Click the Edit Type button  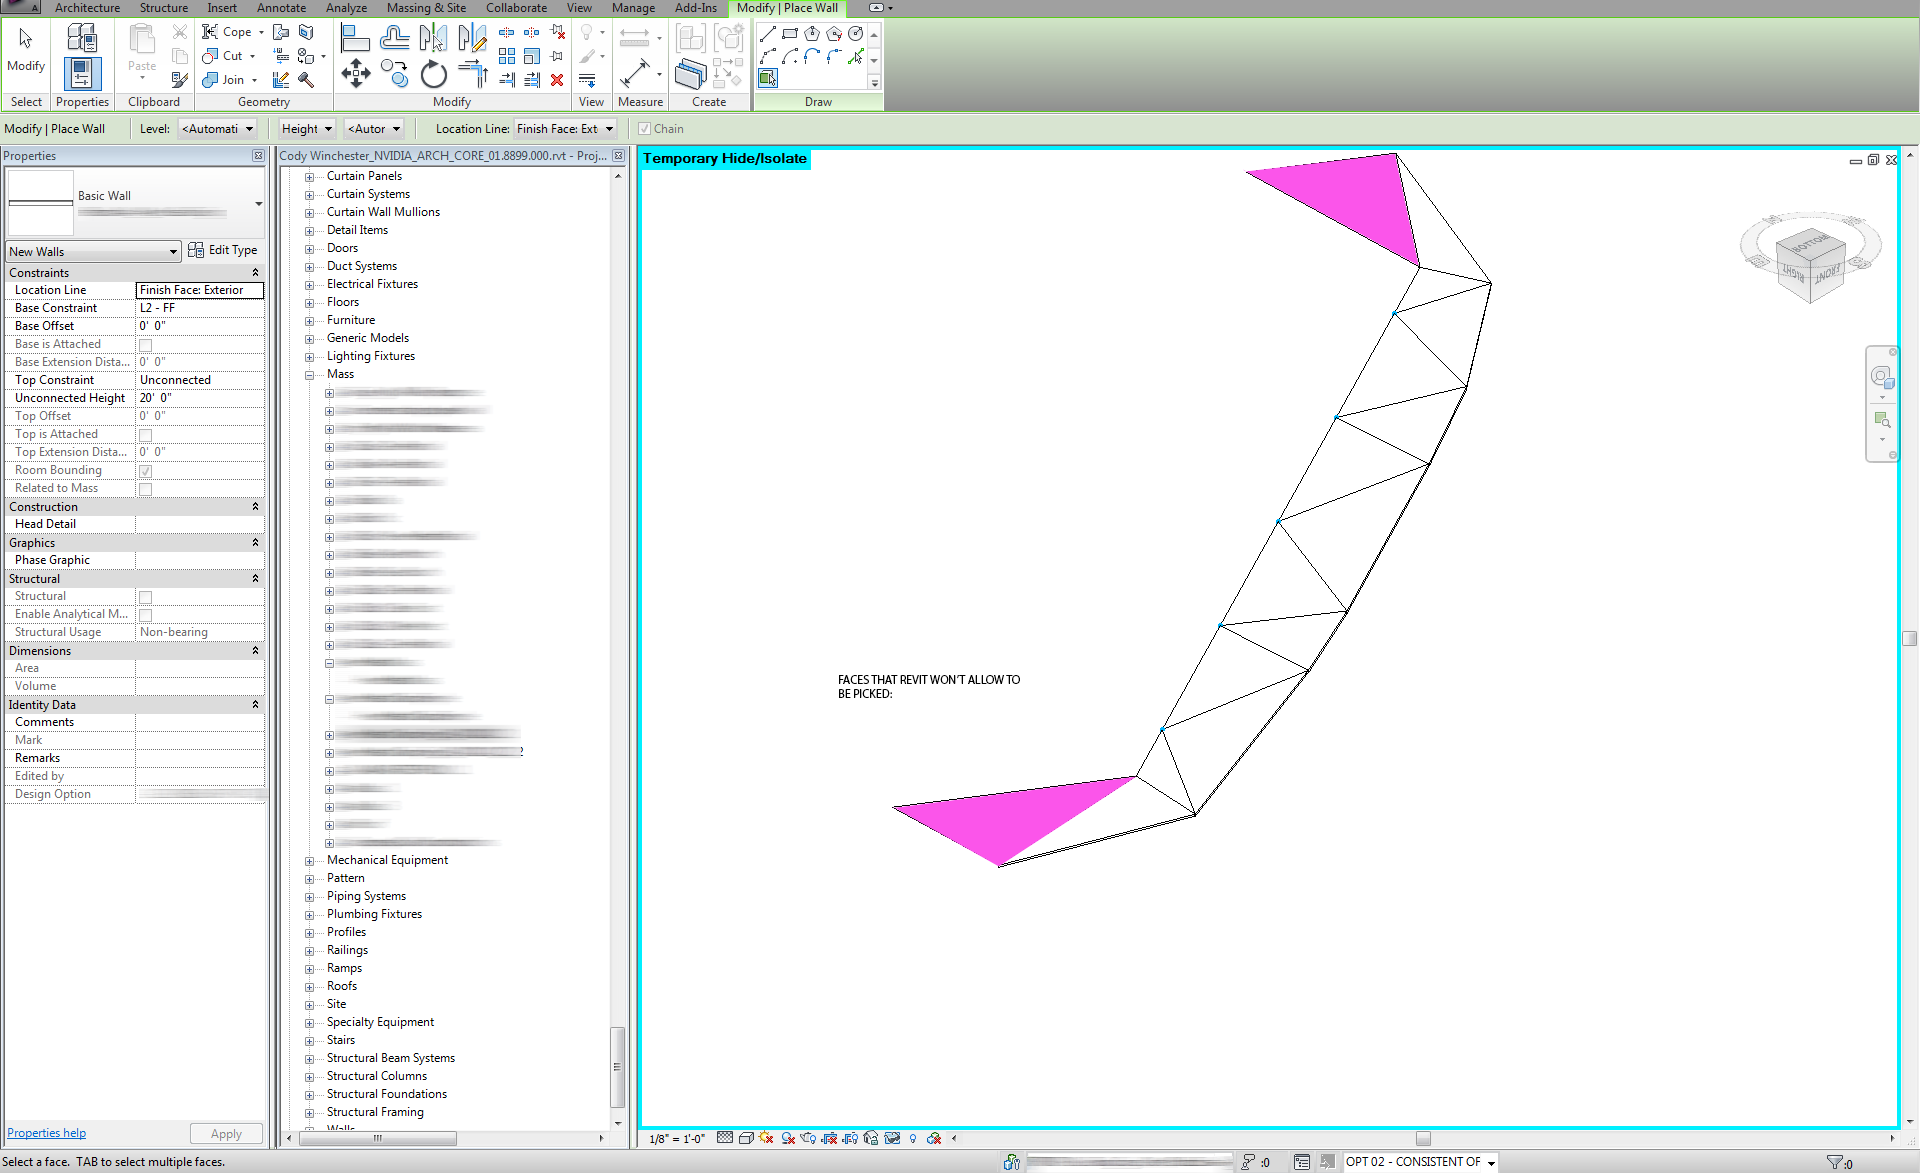(x=223, y=250)
